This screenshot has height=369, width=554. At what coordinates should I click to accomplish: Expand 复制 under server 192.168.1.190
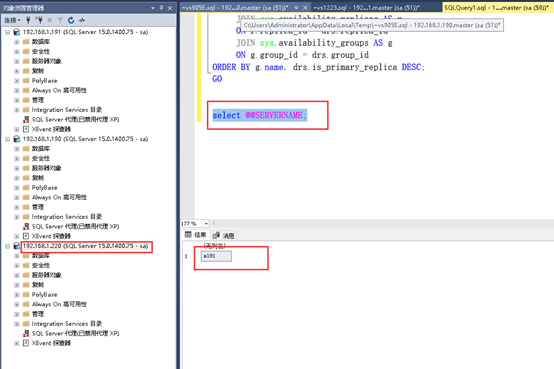pos(17,178)
